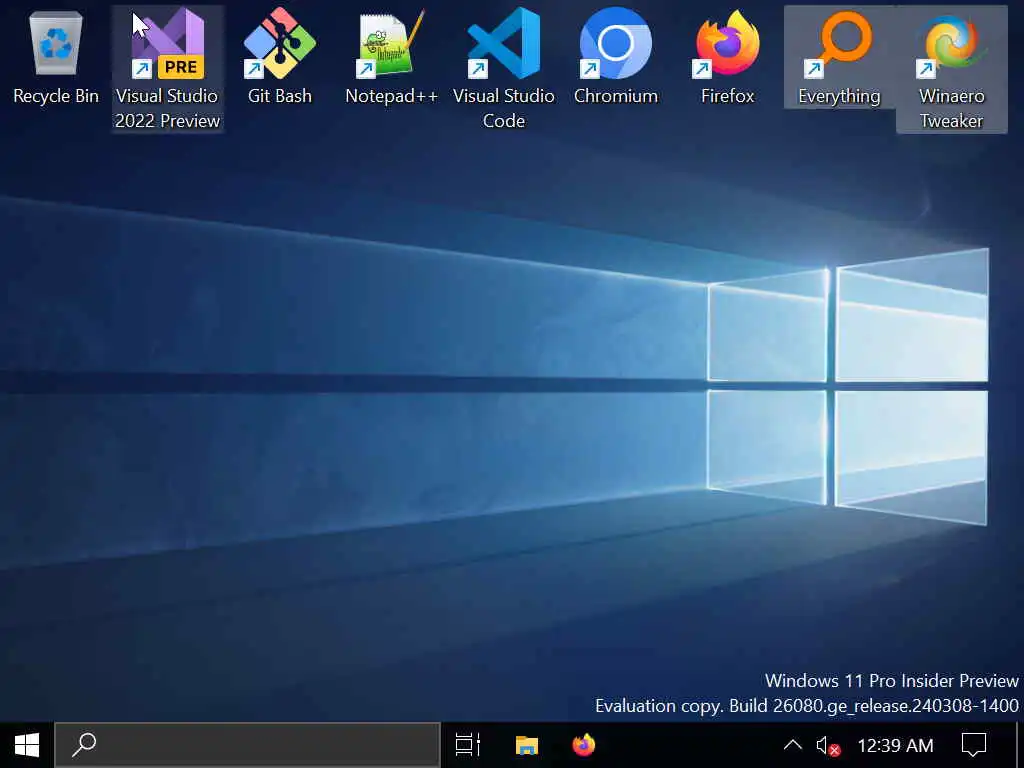
Task: Select the Everything search shortcut
Action: point(839,57)
